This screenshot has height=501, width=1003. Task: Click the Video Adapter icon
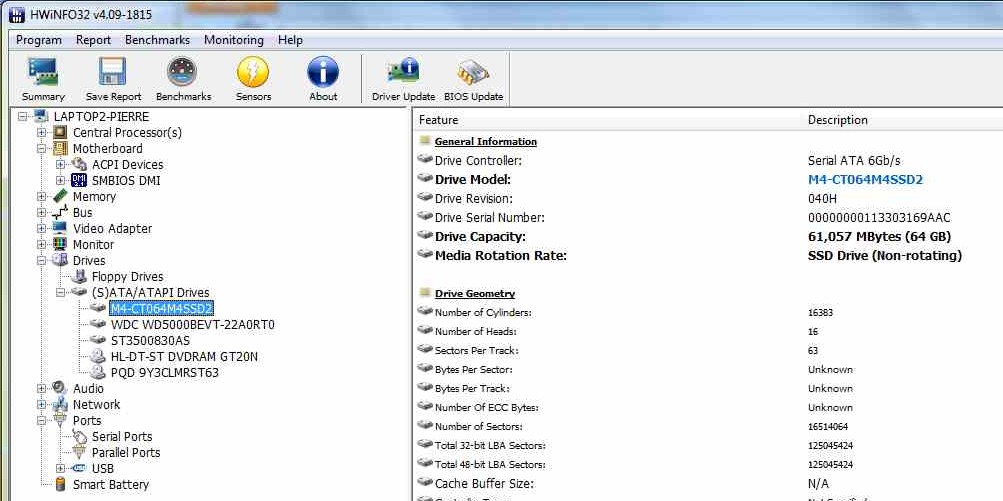click(60, 228)
